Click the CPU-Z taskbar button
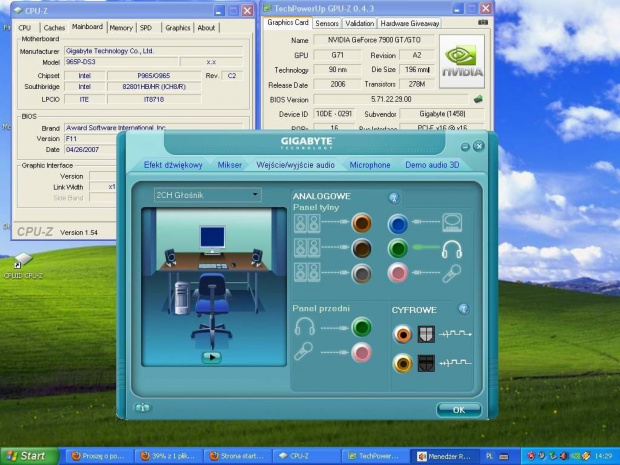Screen dimensions: 620x465 tap(306, 456)
